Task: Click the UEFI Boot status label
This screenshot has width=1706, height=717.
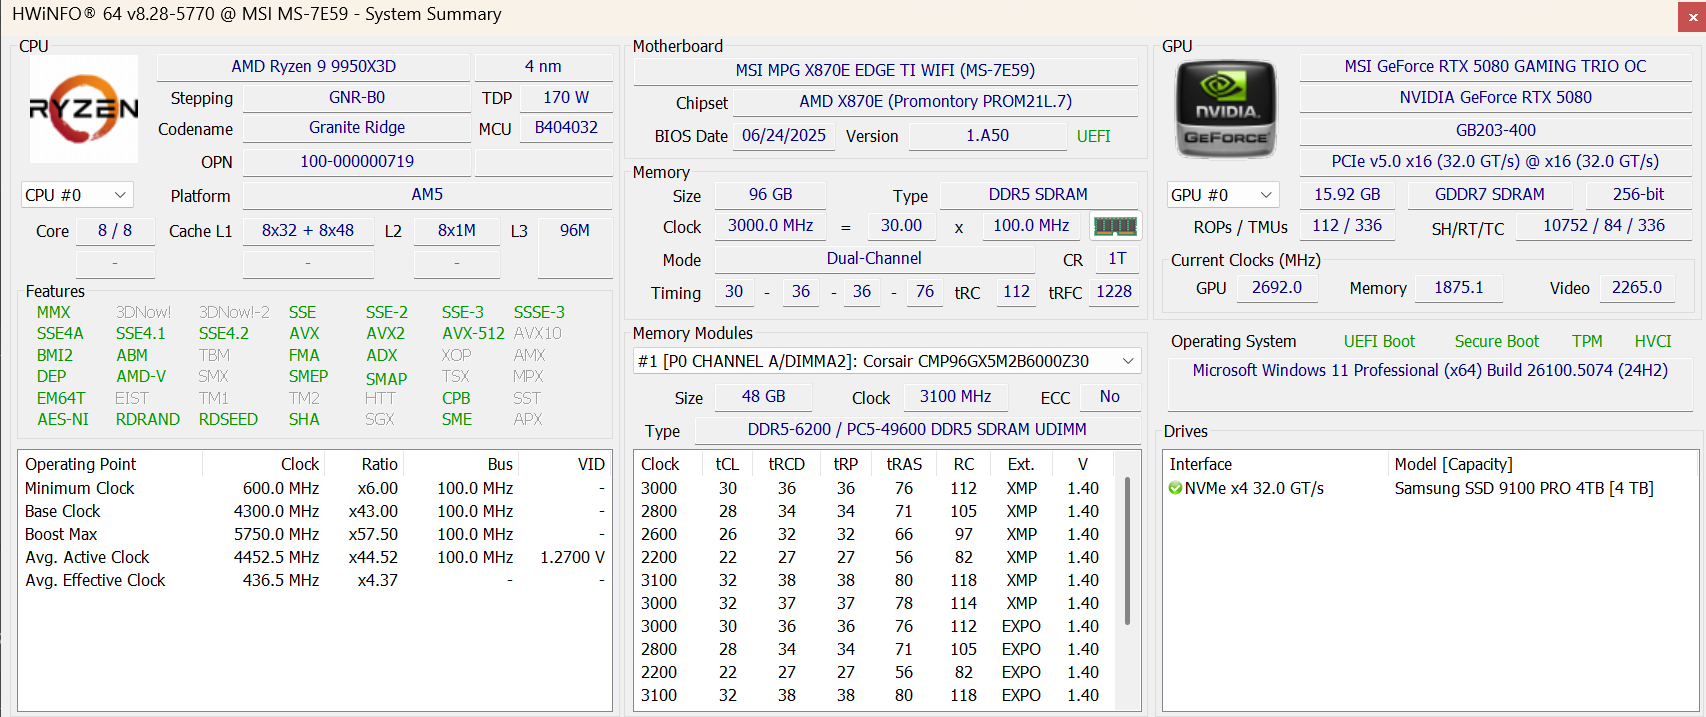Action: pos(1379,341)
